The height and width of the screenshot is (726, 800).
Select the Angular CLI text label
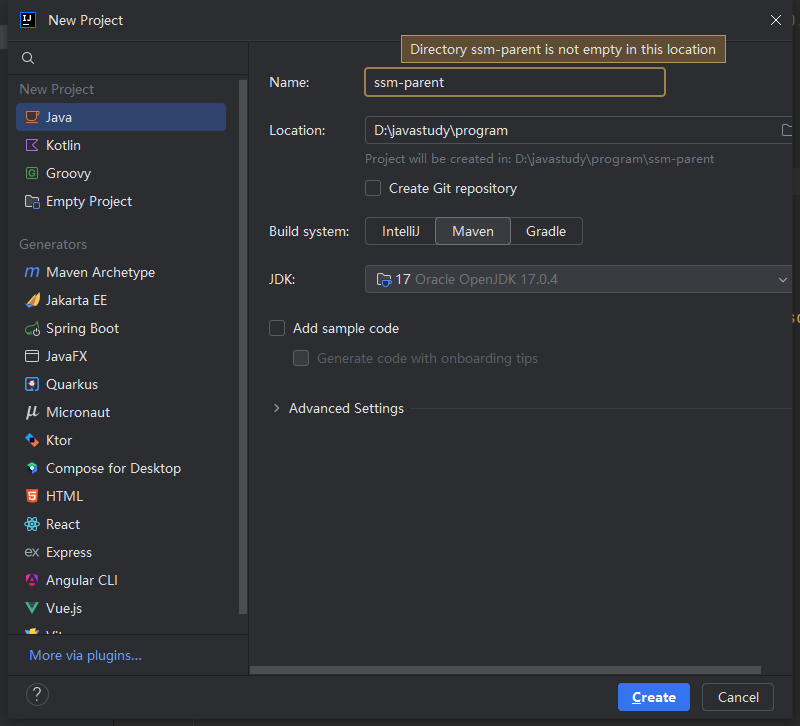coord(82,581)
